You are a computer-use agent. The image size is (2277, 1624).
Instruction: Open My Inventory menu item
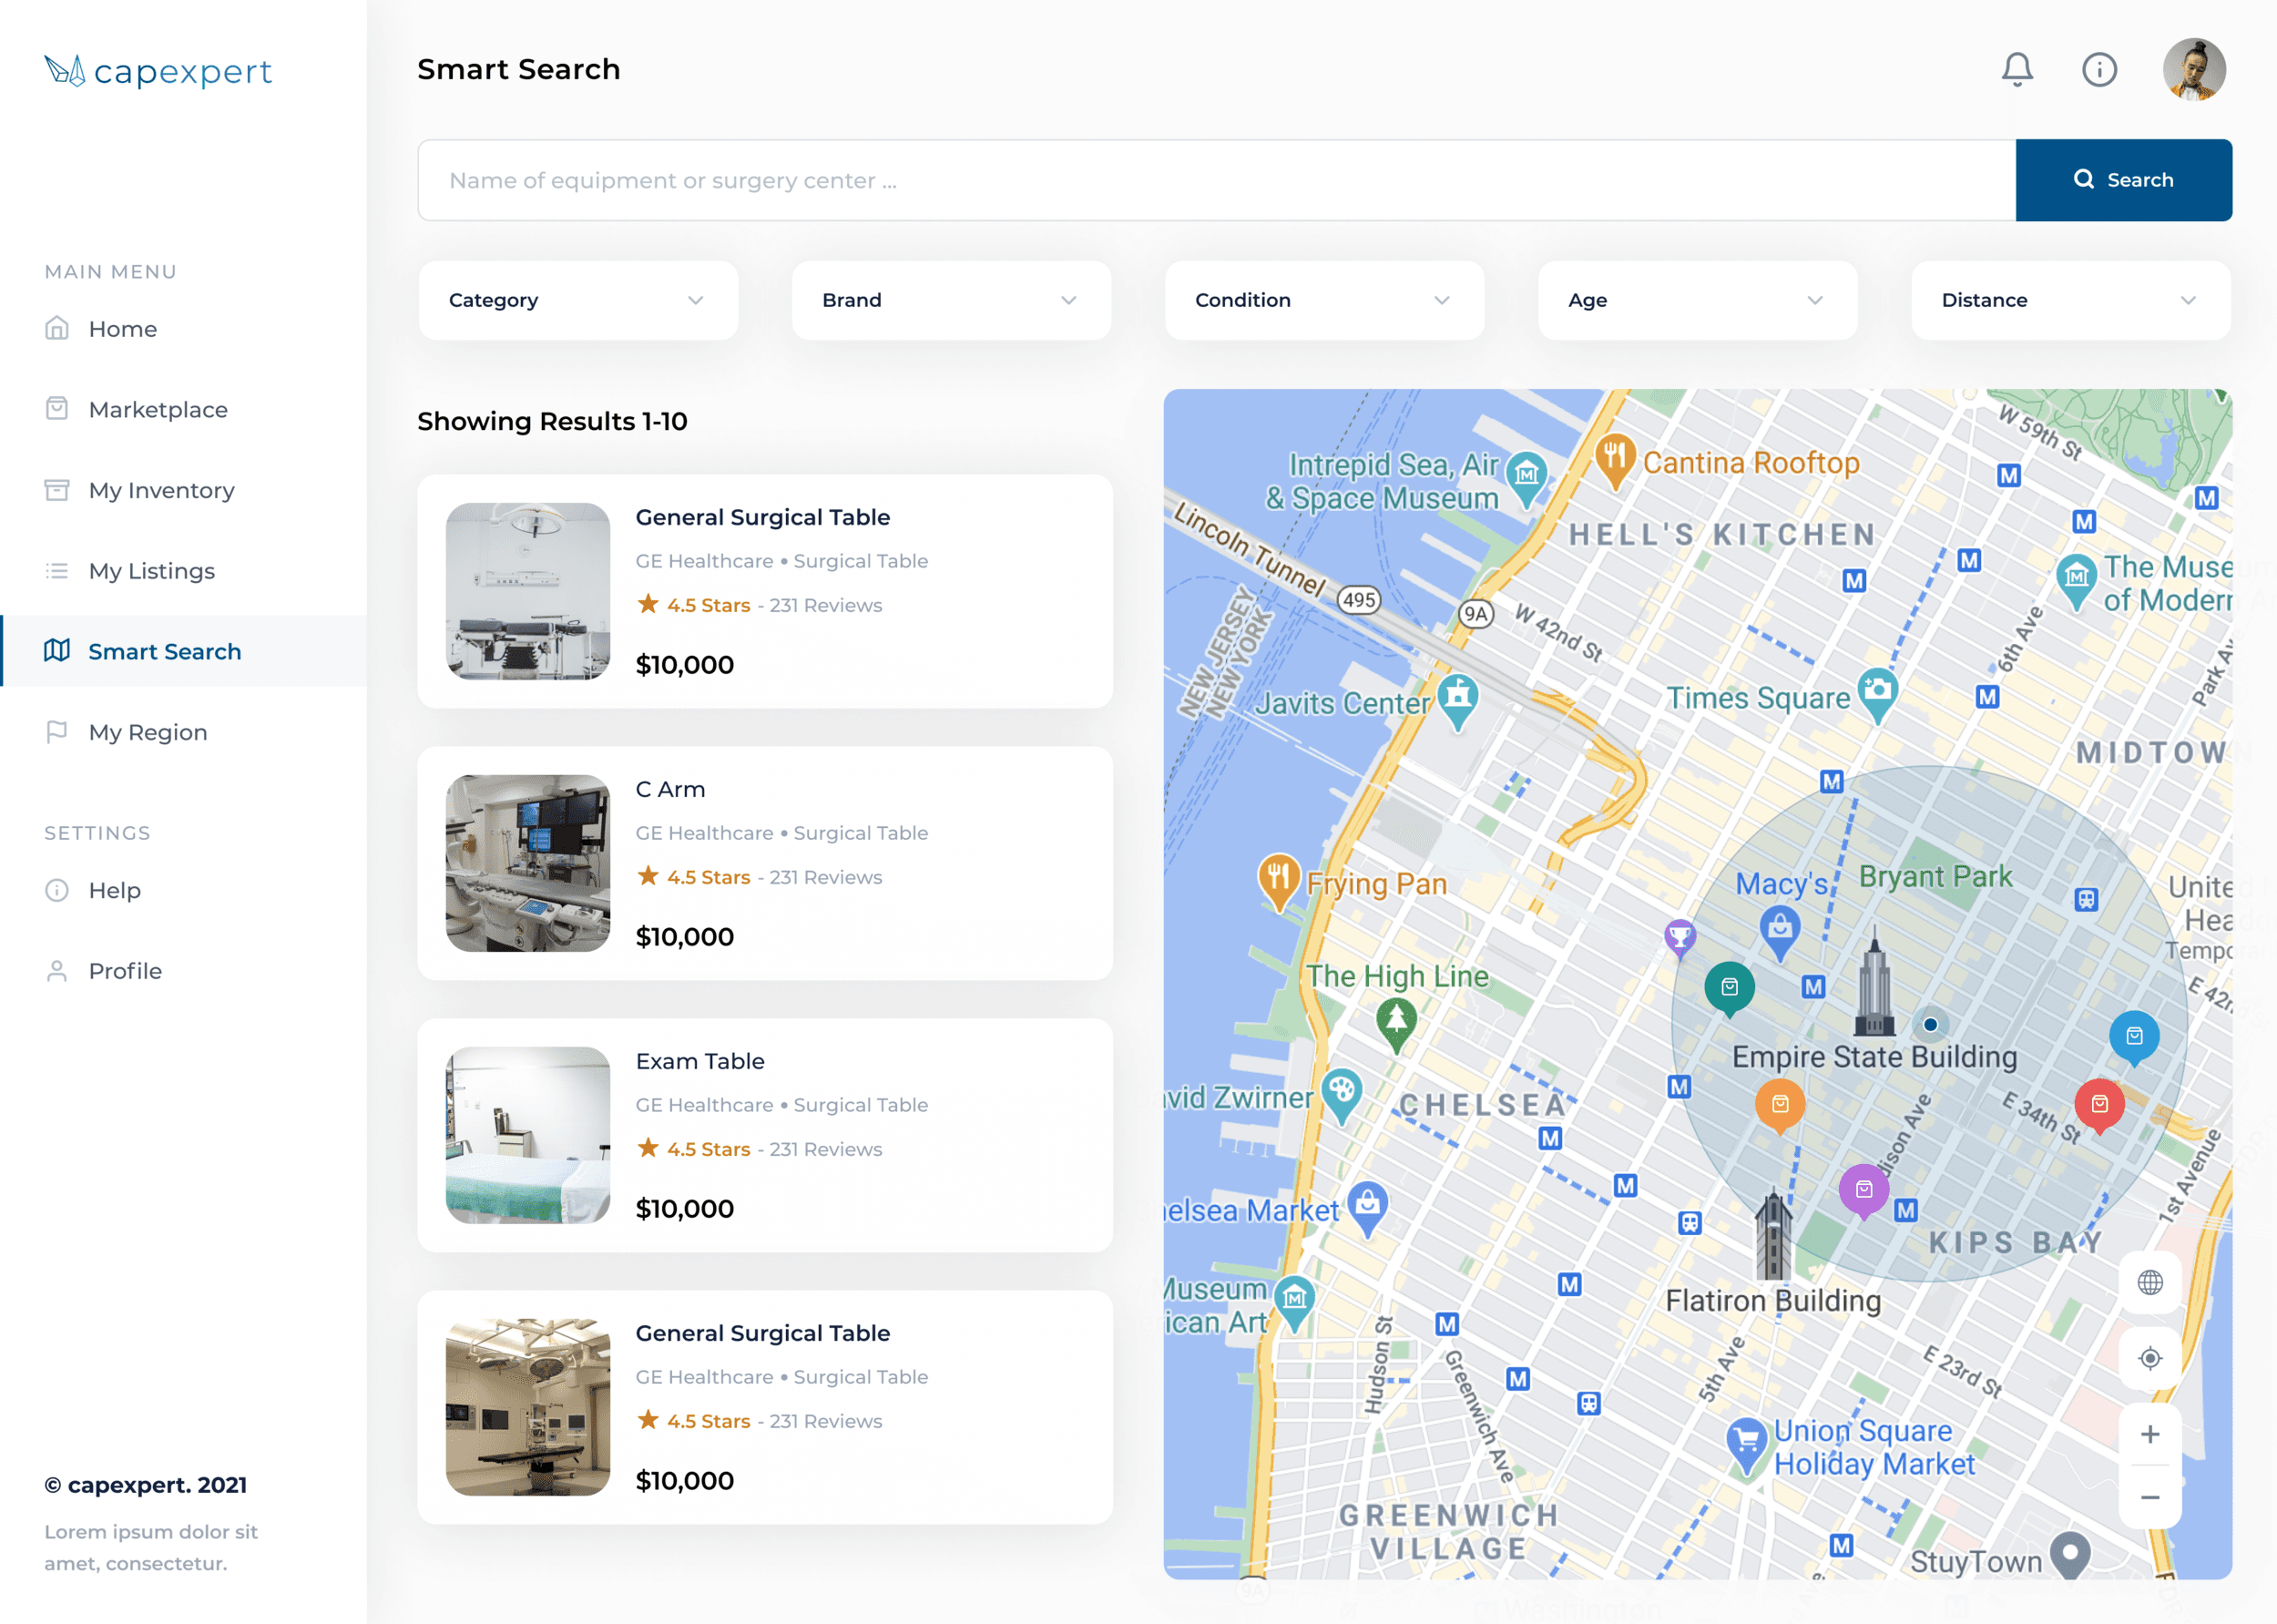click(x=161, y=490)
